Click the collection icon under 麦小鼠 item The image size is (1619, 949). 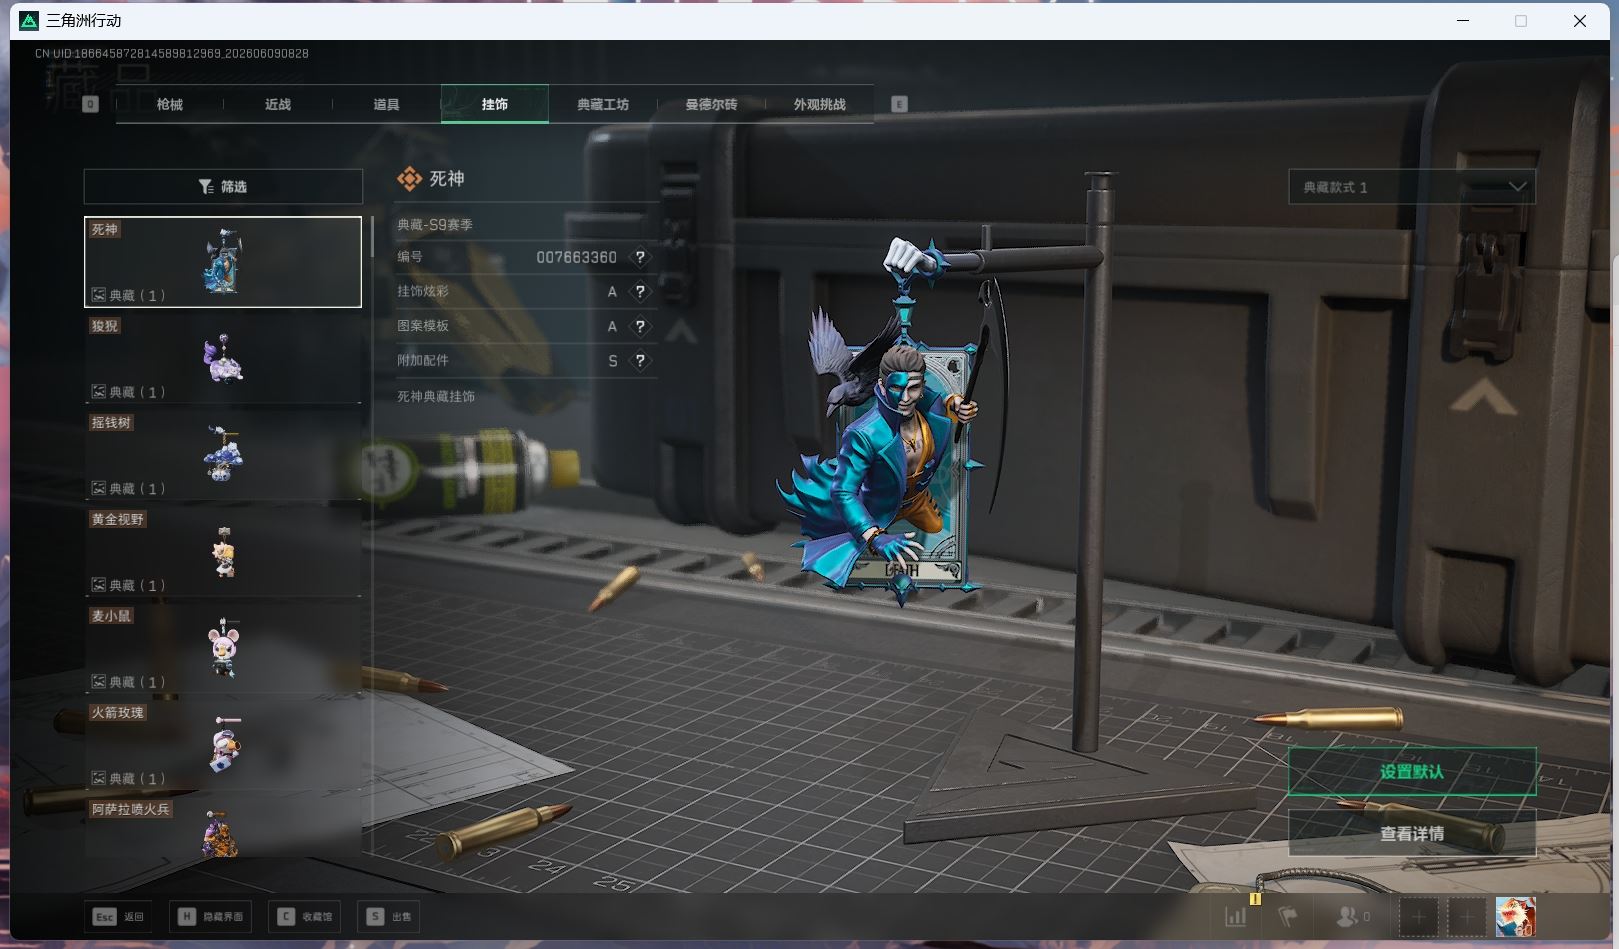tap(99, 682)
